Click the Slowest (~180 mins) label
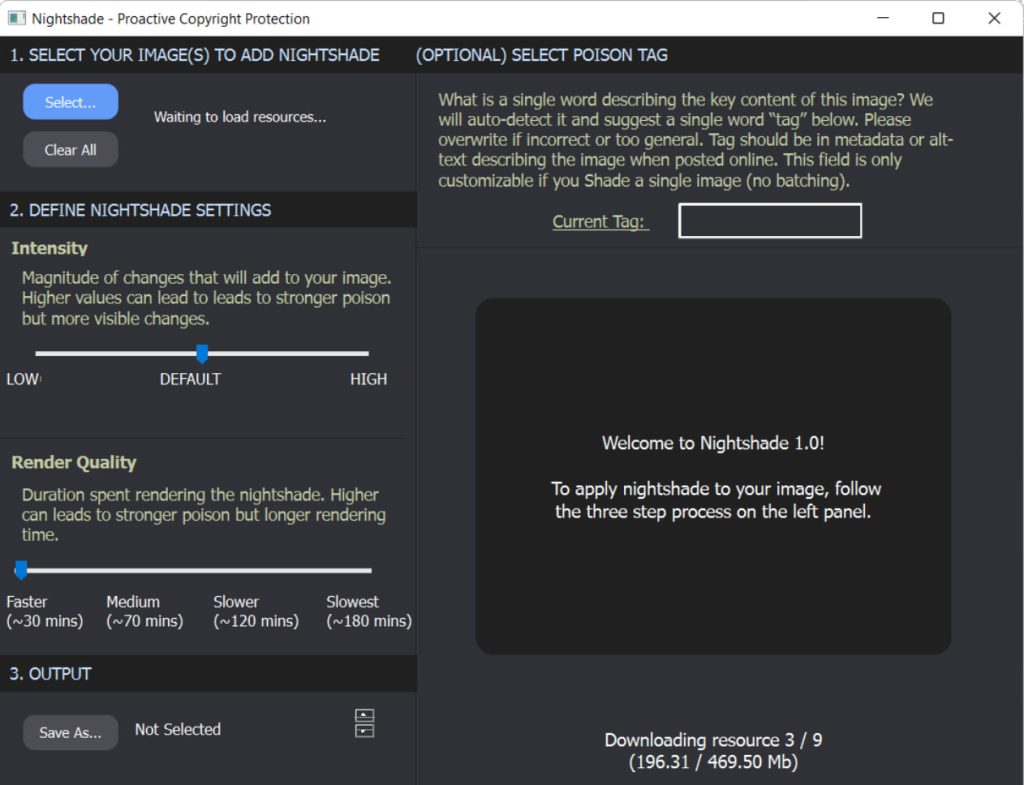This screenshot has height=785, width=1024. tap(369, 611)
